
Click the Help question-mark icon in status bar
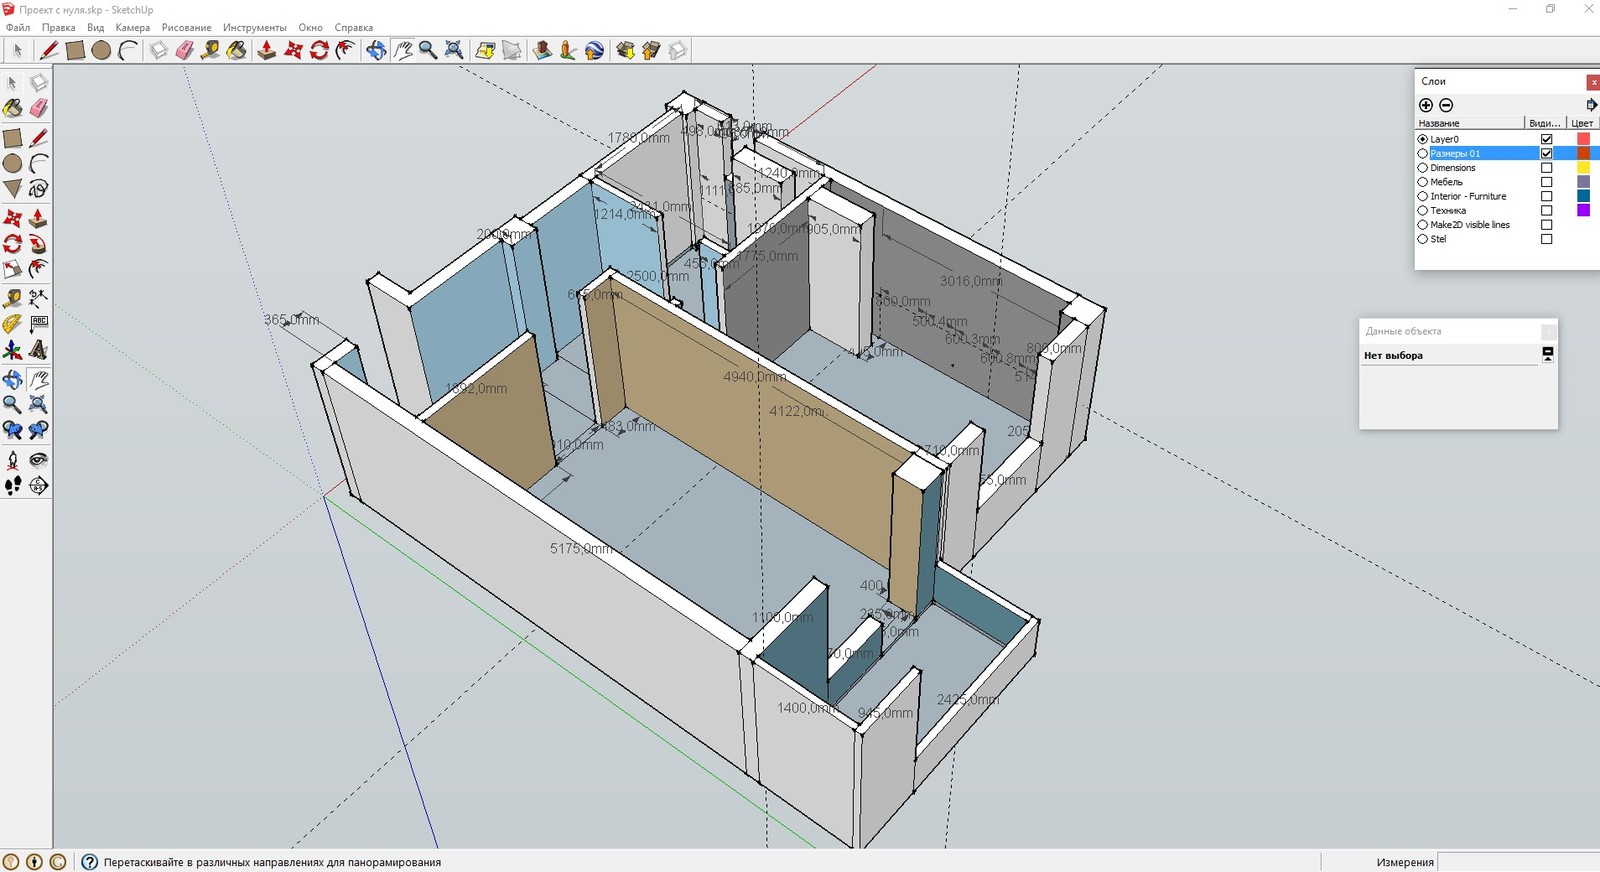click(x=89, y=862)
